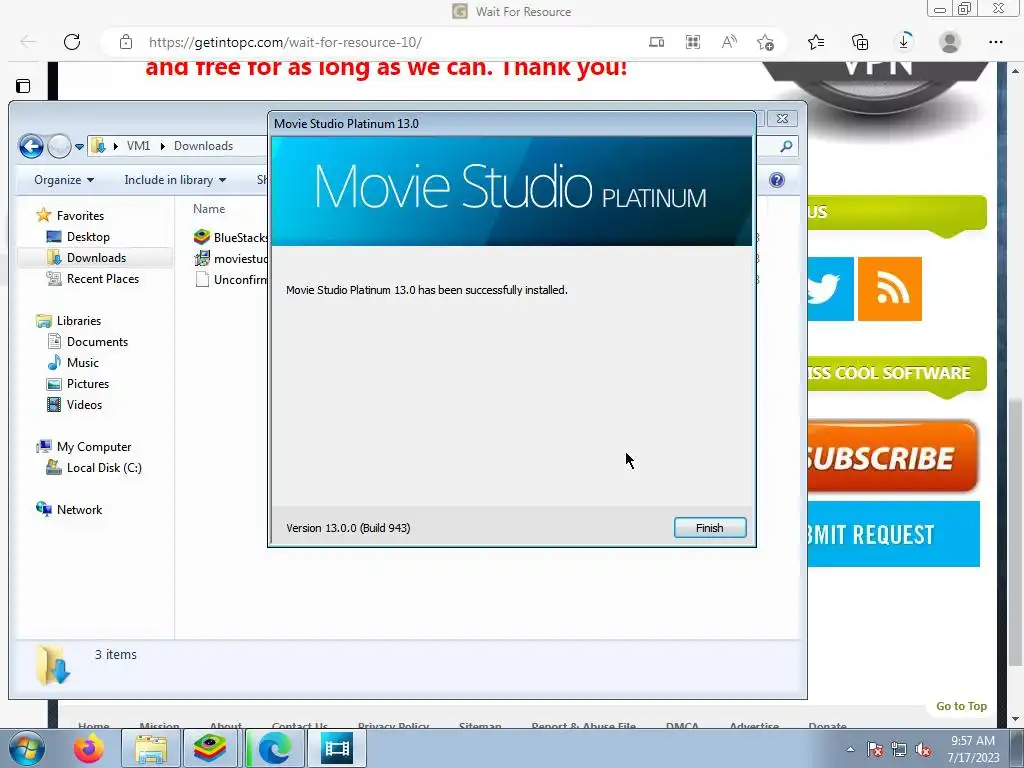Image resolution: width=1024 pixels, height=768 pixels.
Task: Open the Edge Favorites list
Action: pos(816,42)
